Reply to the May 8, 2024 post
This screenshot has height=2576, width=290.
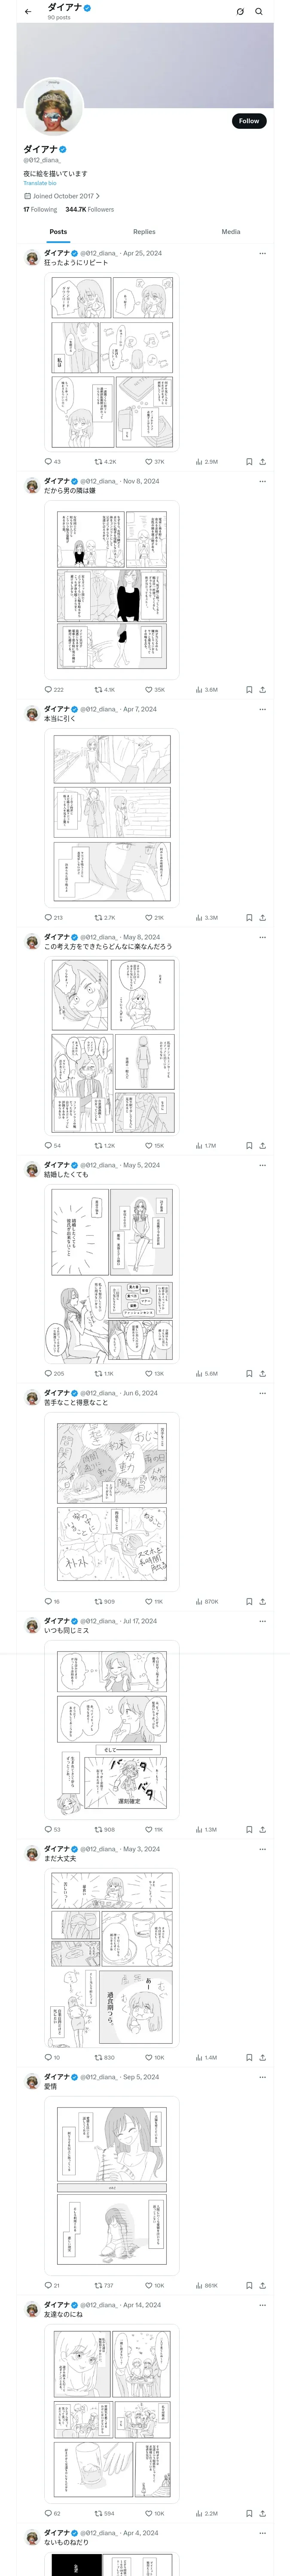coord(48,1146)
